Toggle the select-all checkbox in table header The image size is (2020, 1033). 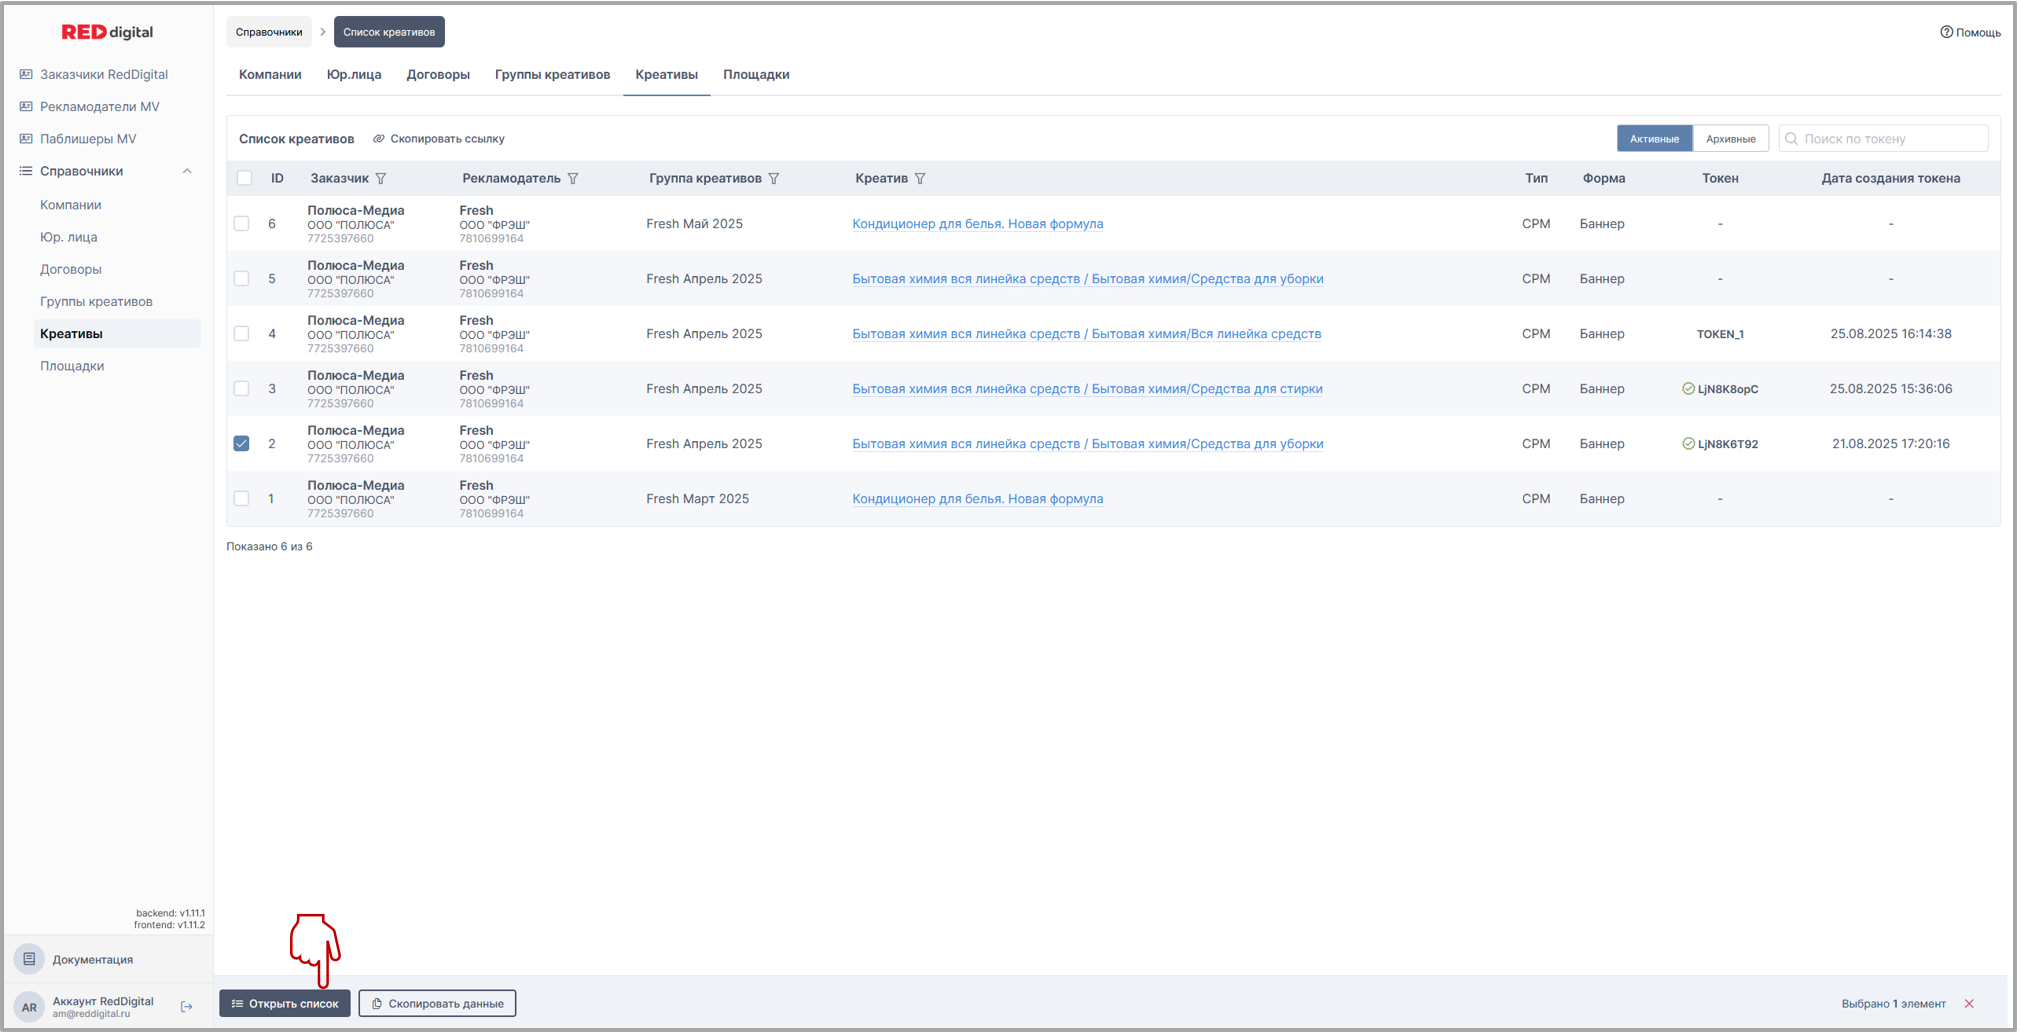pos(245,179)
